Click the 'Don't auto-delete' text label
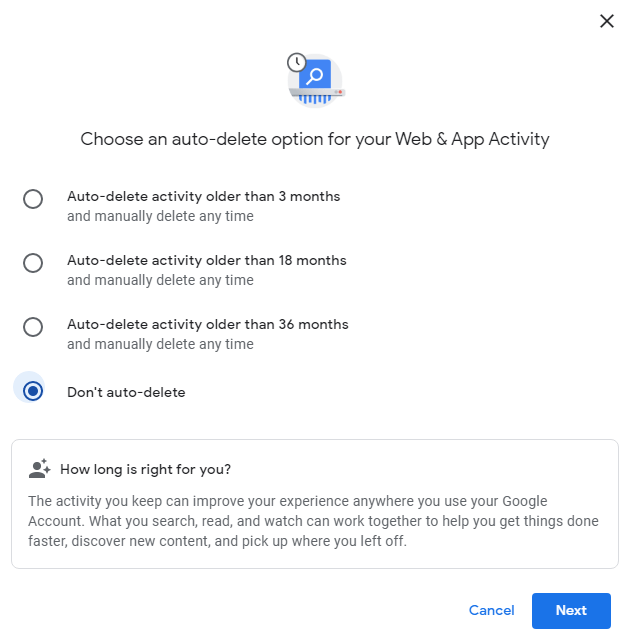The height and width of the screenshot is (637, 629). click(126, 392)
